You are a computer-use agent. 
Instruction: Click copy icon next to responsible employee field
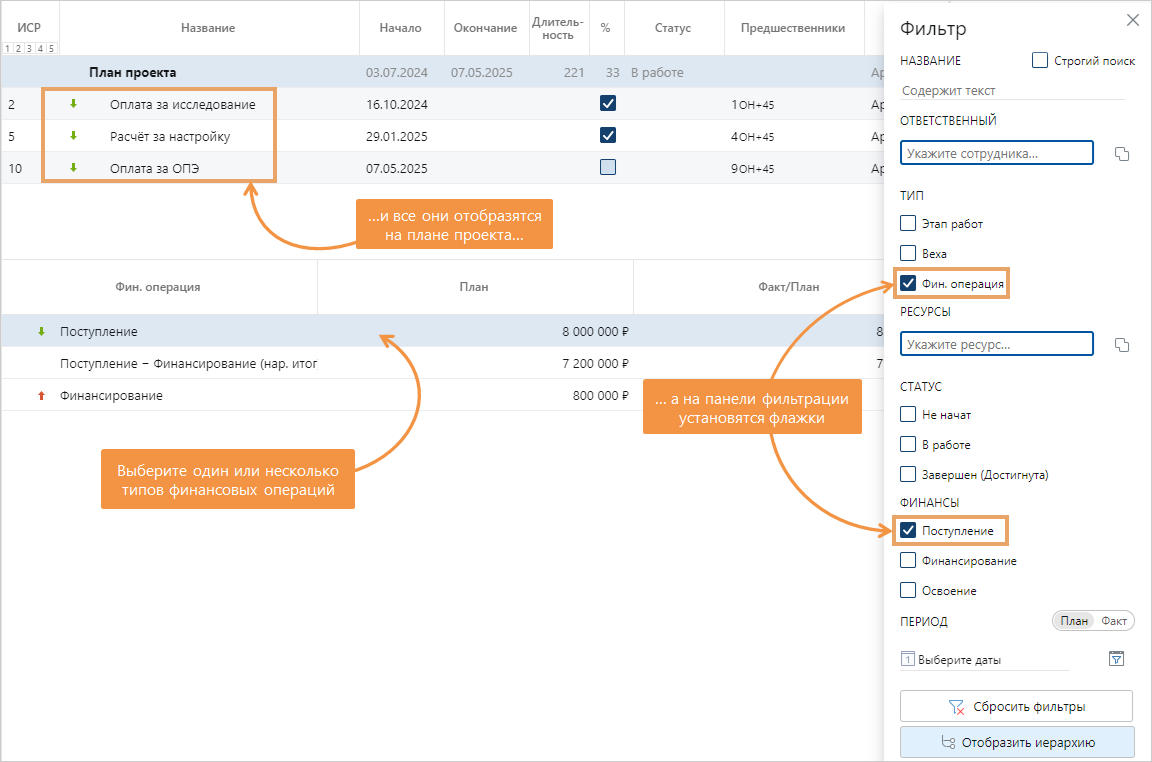[1122, 154]
